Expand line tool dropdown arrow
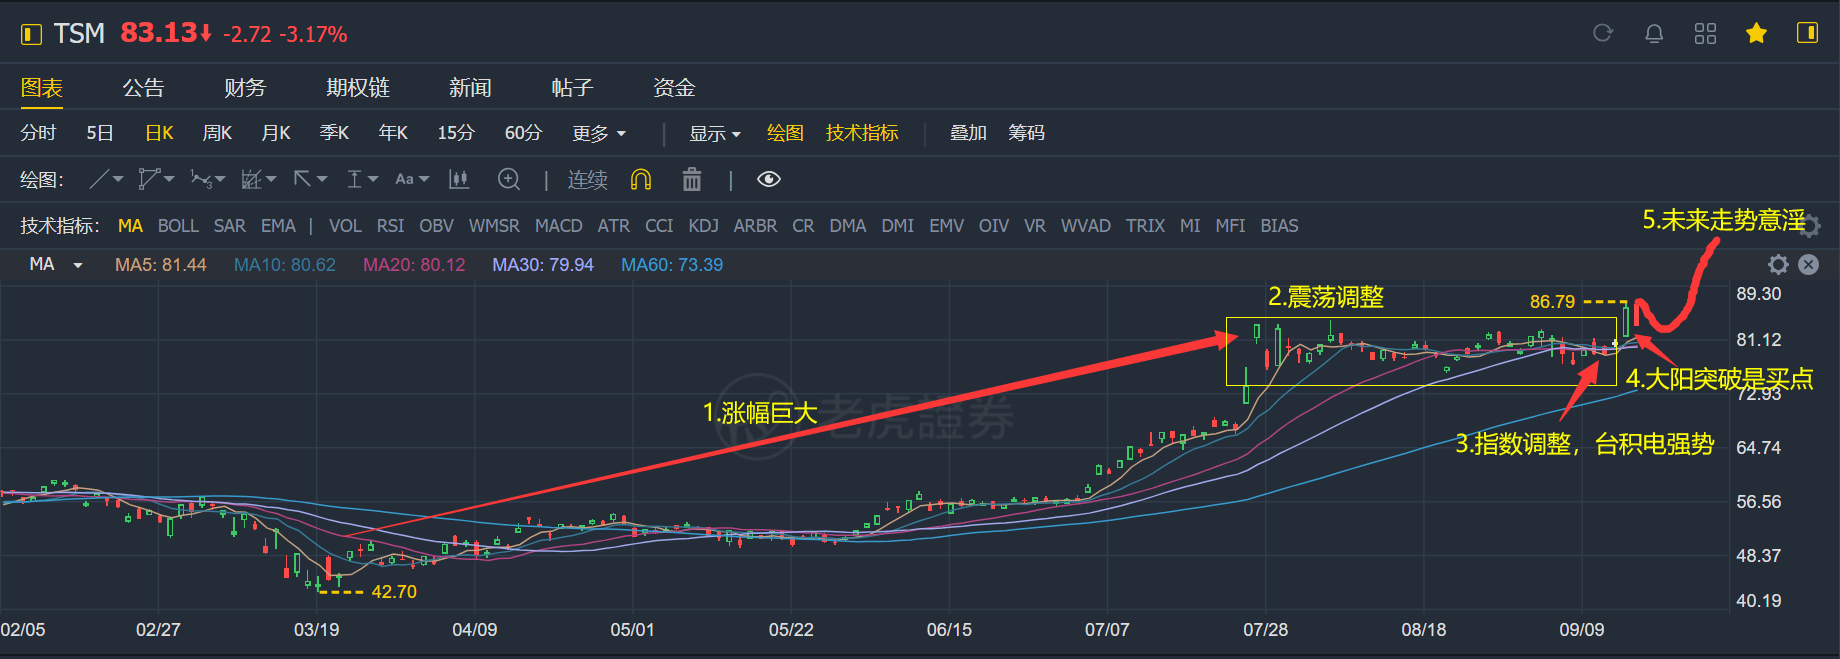 coord(119,180)
